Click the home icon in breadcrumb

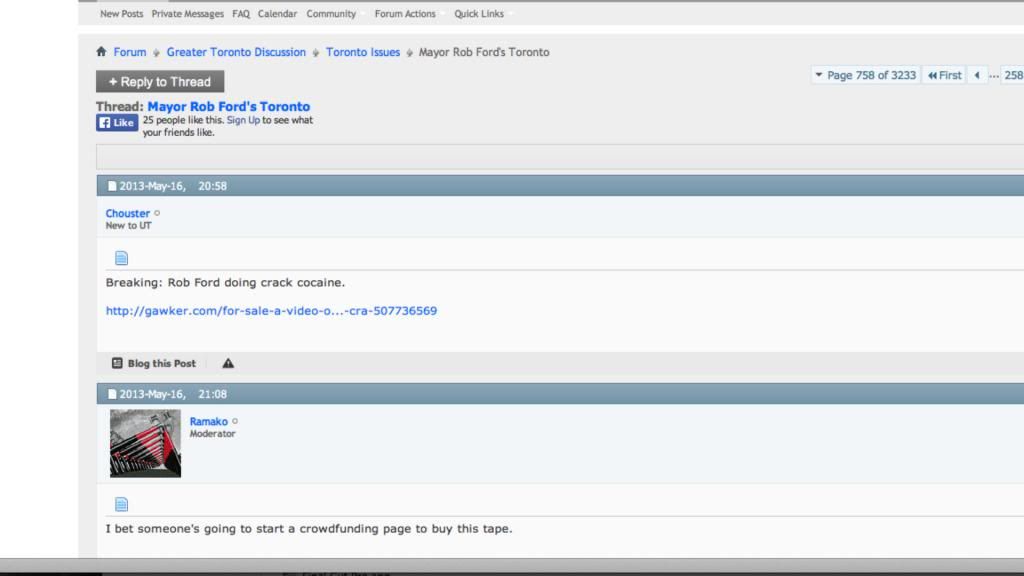101,52
